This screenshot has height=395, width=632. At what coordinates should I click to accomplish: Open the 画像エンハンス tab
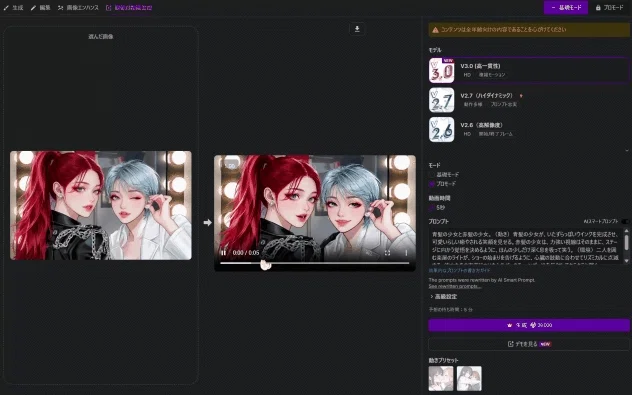(x=78, y=8)
